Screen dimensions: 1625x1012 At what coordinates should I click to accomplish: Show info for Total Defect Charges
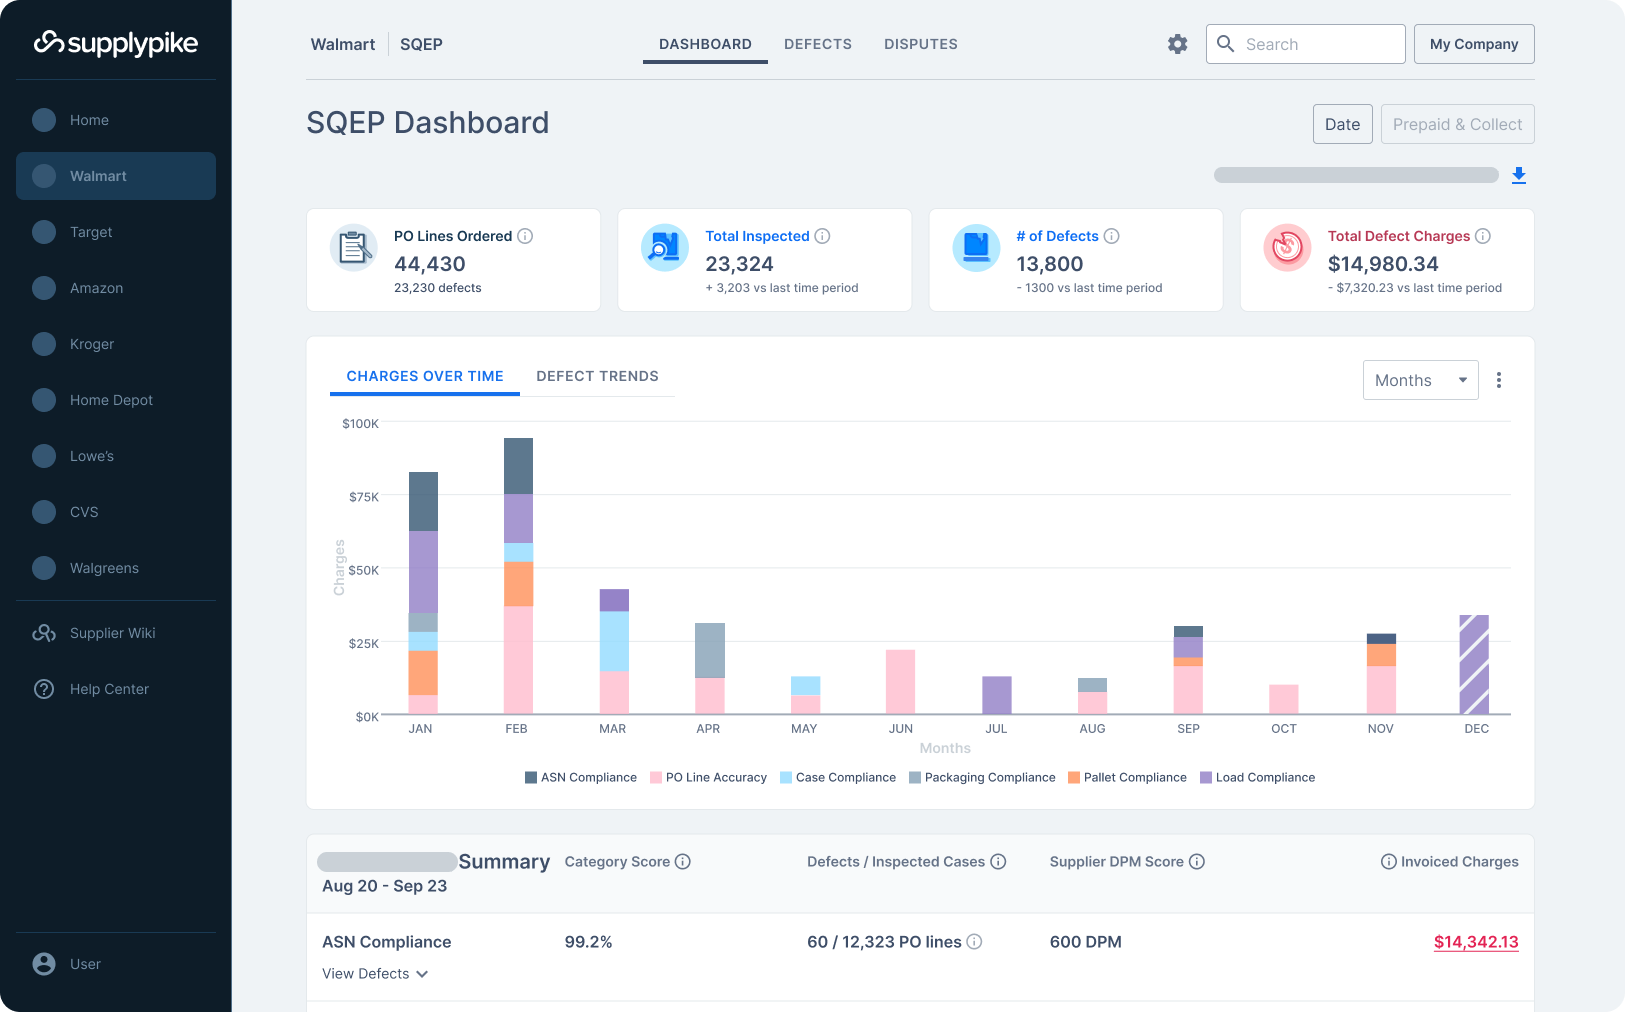click(1483, 236)
